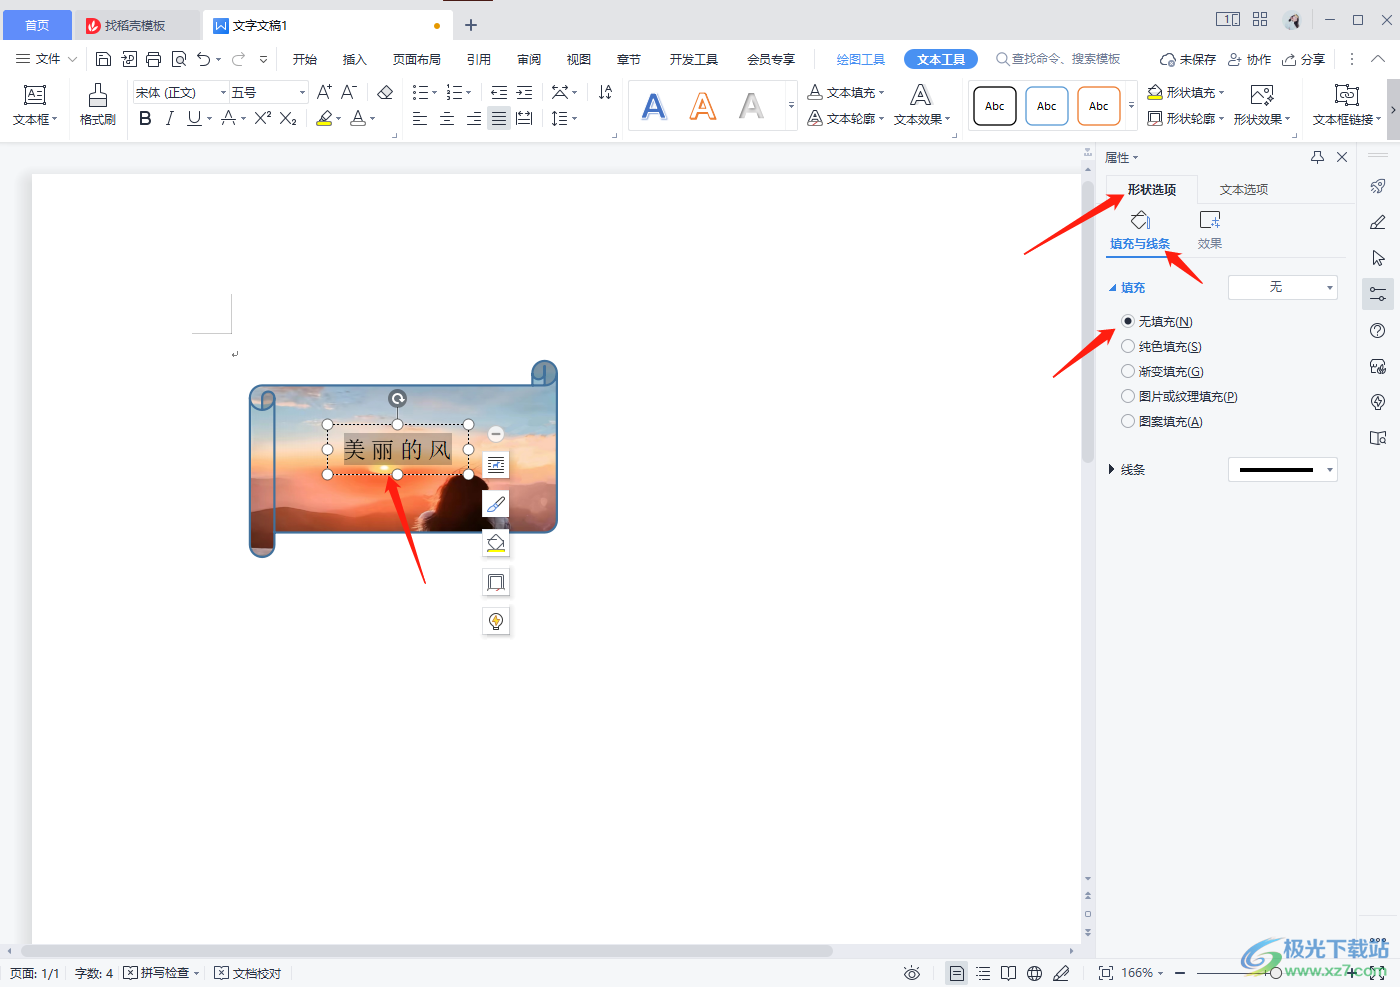Click the font color A swatch
The image size is (1400, 987).
(358, 119)
